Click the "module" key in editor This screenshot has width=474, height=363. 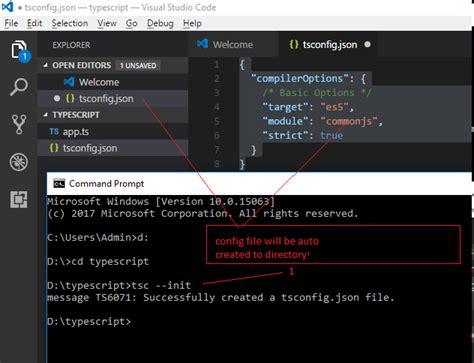285,121
